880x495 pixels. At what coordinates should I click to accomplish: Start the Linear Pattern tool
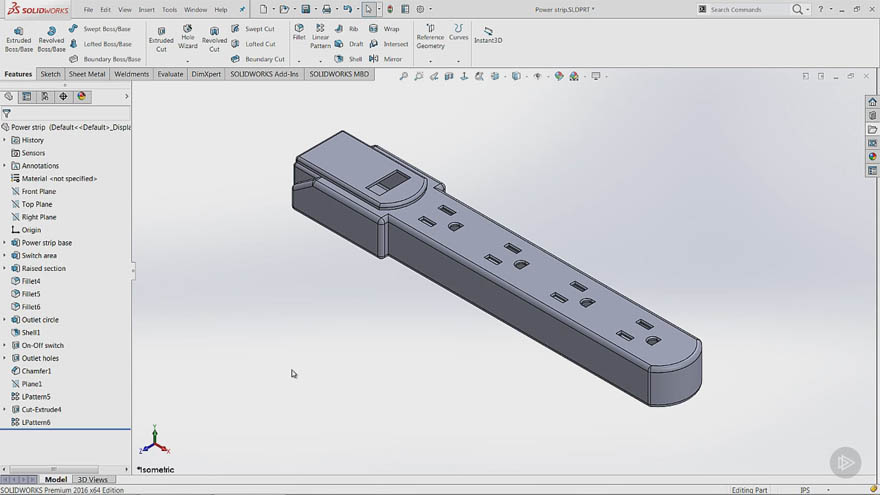[x=320, y=36]
